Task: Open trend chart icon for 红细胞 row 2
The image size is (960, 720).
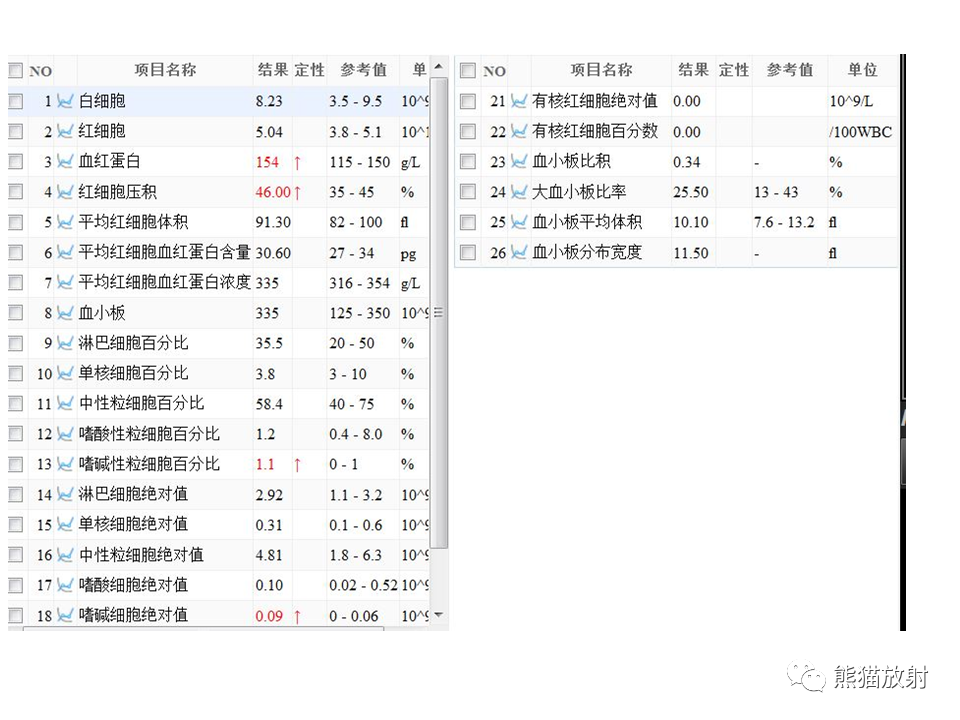Action: tap(65, 131)
